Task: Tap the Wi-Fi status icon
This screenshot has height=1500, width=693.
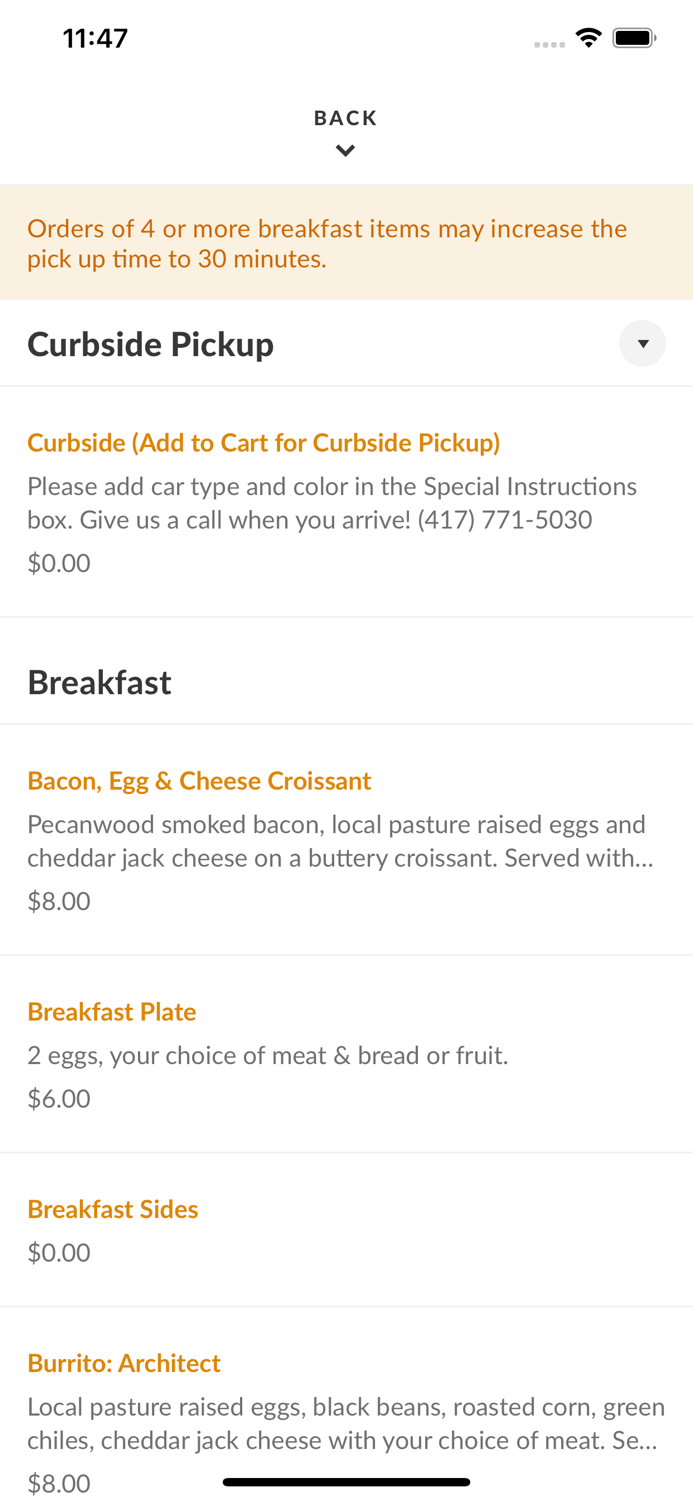Action: point(588,38)
